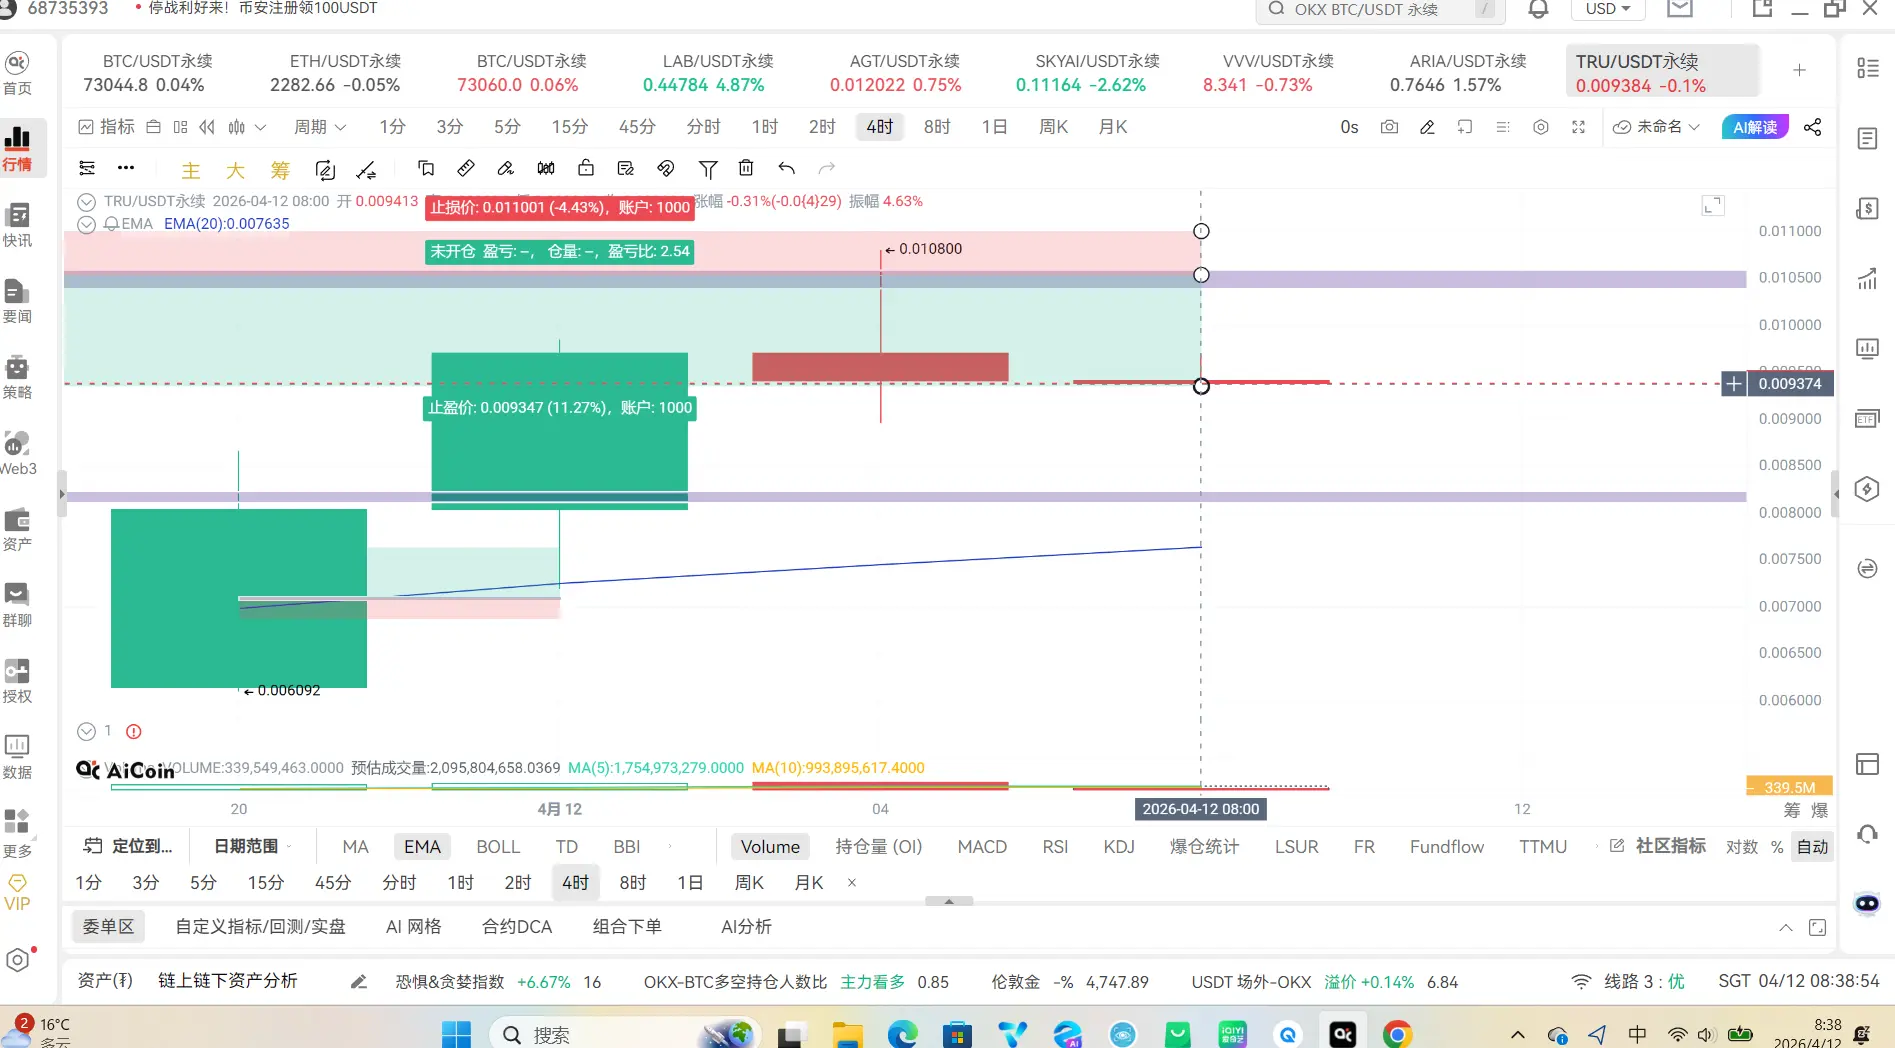This screenshot has height=1048, width=1895.
Task: Enter fullscreen chart mode
Action: (1578, 127)
